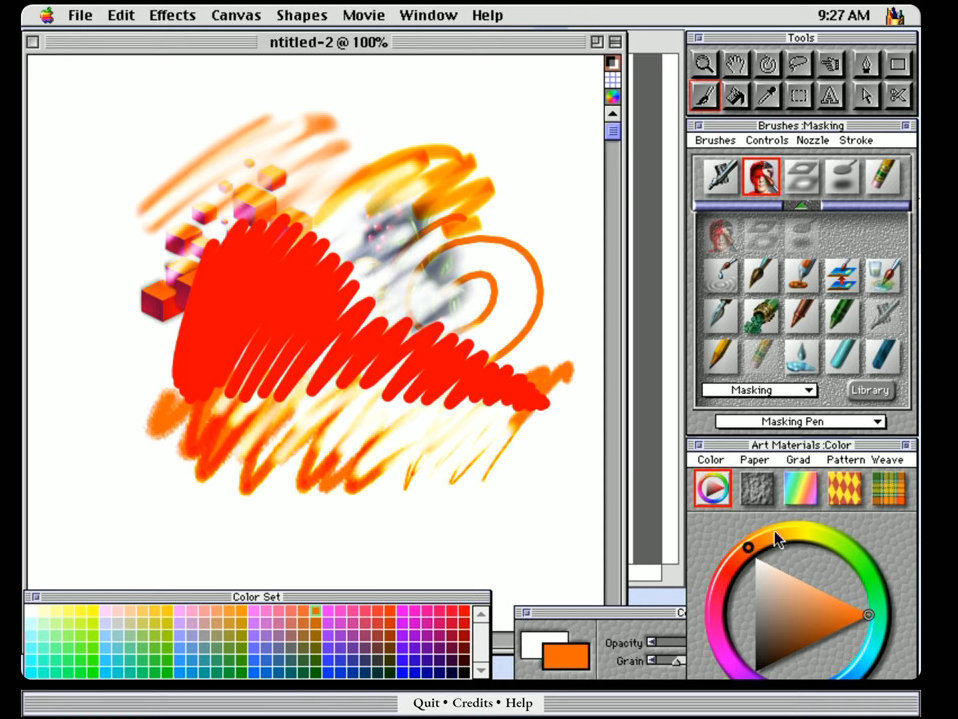The image size is (958, 719).
Task: Toggle the drawing mode icon above grid icon
Action: click(x=612, y=63)
